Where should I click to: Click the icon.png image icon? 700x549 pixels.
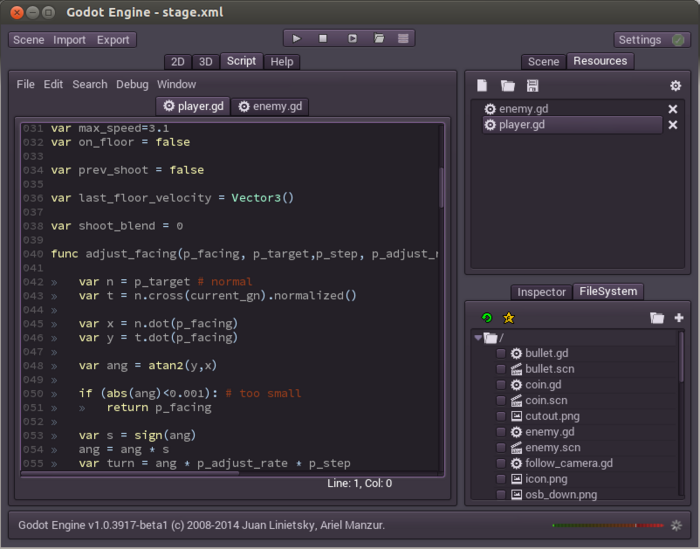pos(516,479)
